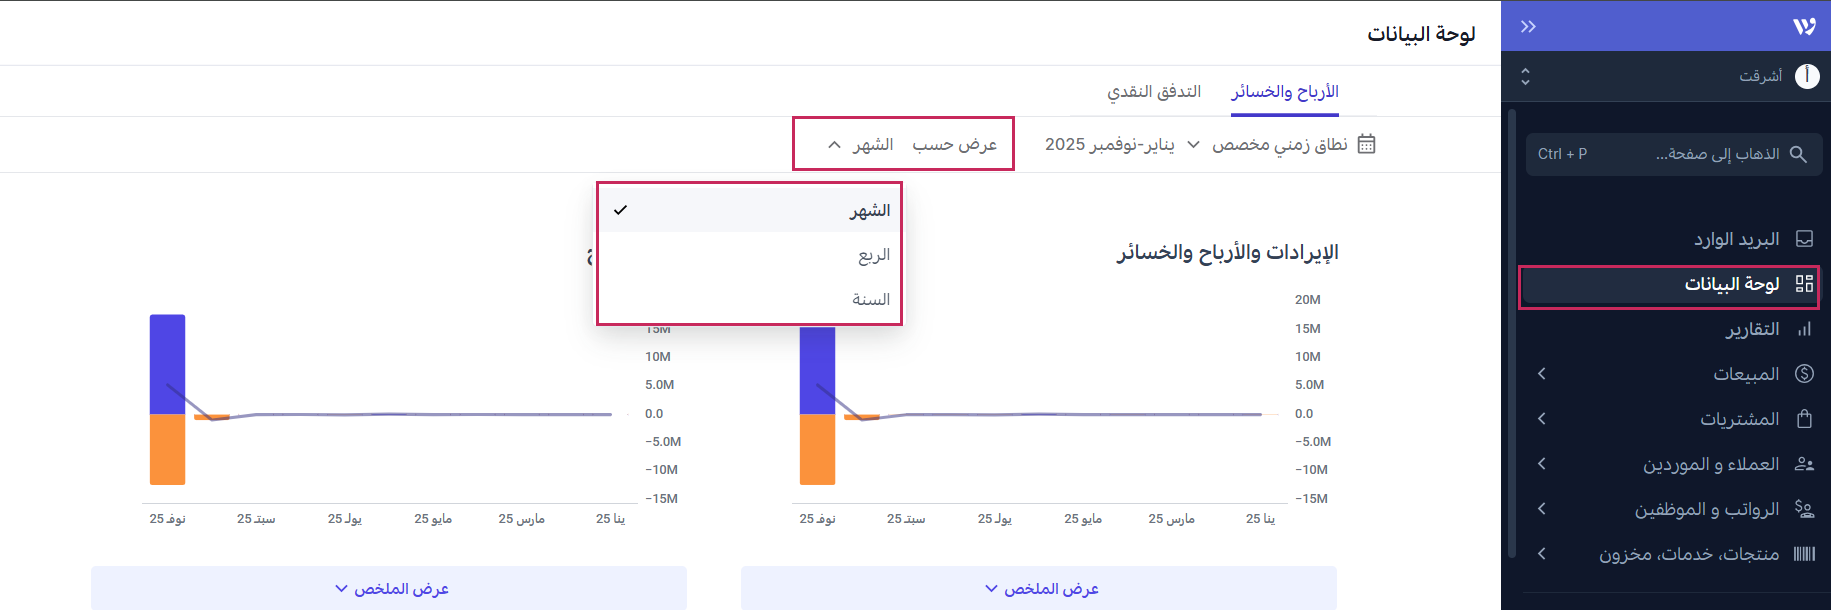Screen dimensions: 1831x610
Task: Switch to the التدفق النقدي tab
Action: [1153, 92]
